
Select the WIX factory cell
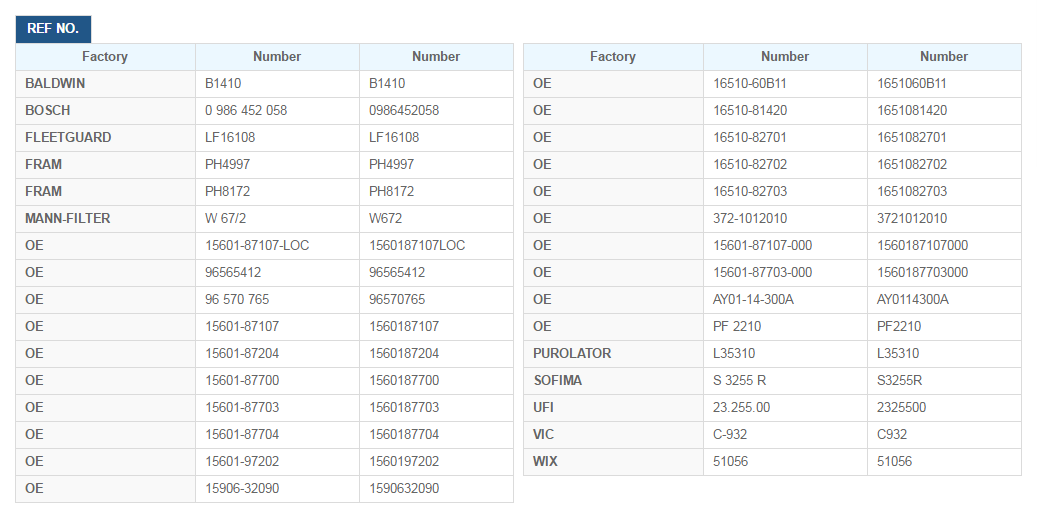[614, 462]
